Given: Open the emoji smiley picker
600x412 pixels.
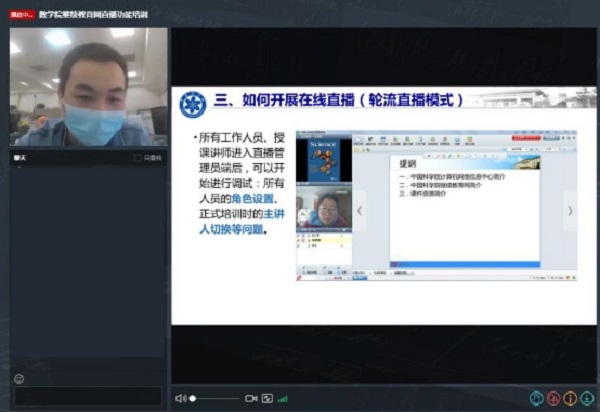Looking at the screenshot, I should 19,378.
